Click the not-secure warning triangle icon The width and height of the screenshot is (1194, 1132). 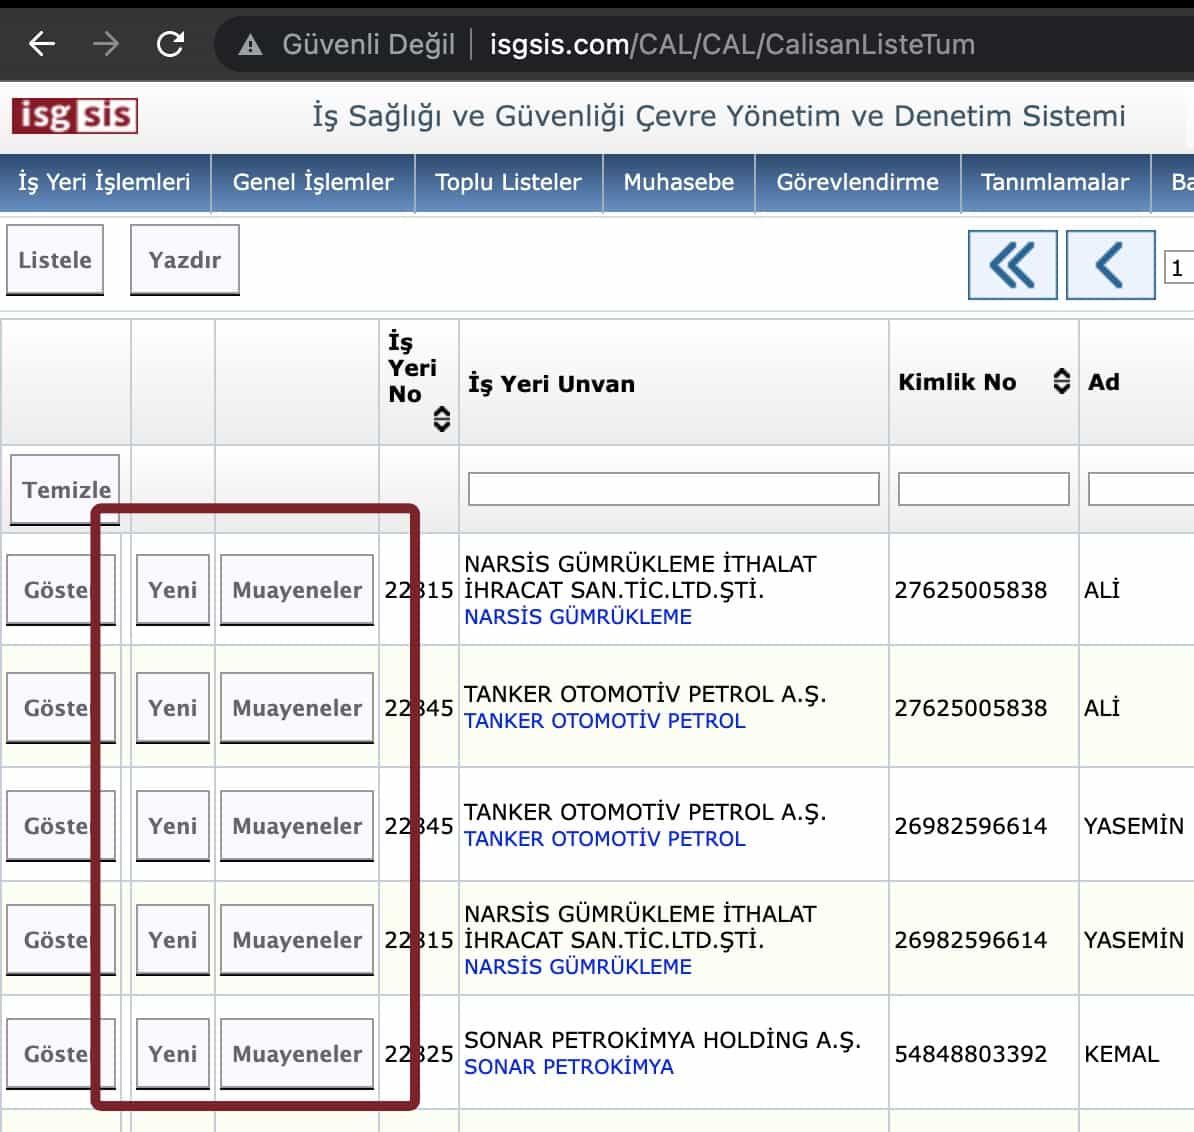pos(250,45)
